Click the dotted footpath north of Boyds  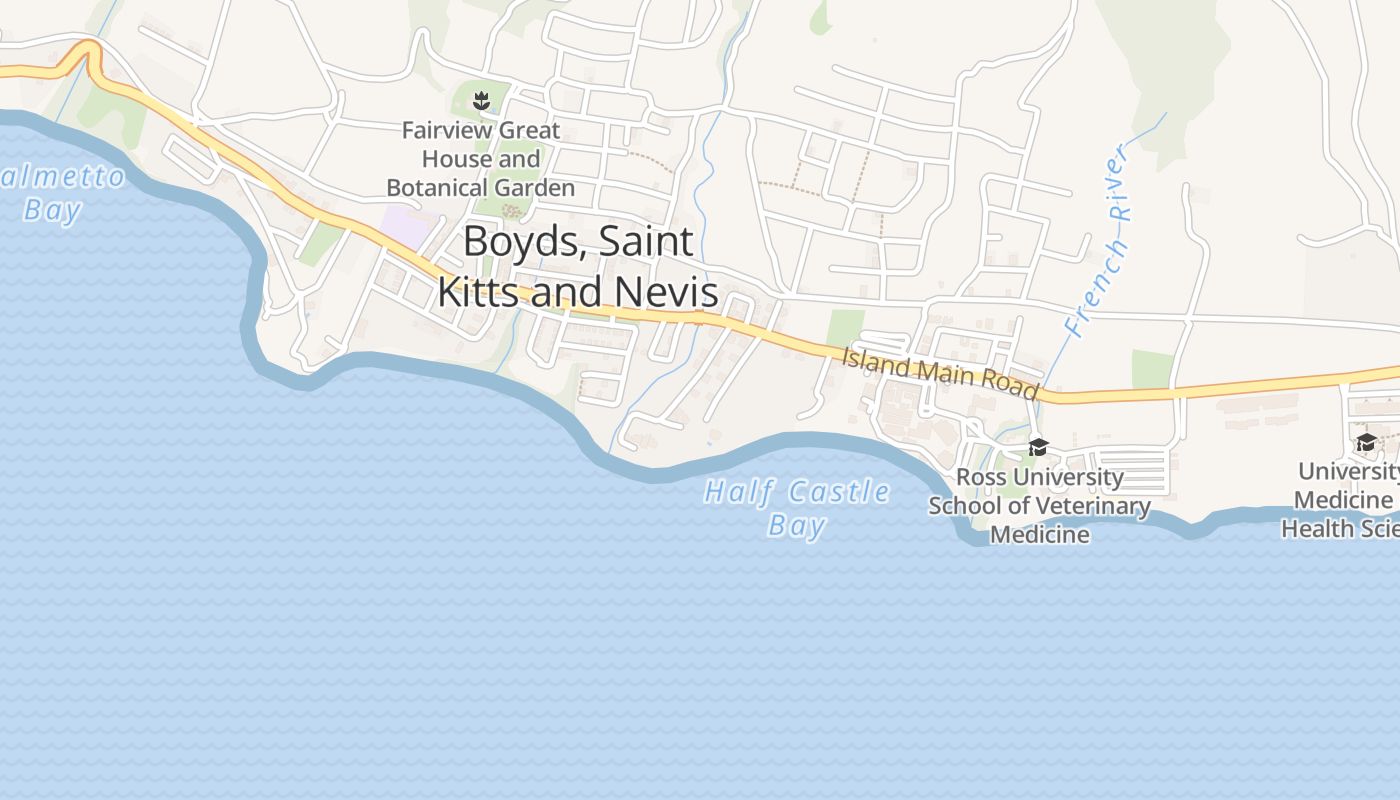click(652, 161)
